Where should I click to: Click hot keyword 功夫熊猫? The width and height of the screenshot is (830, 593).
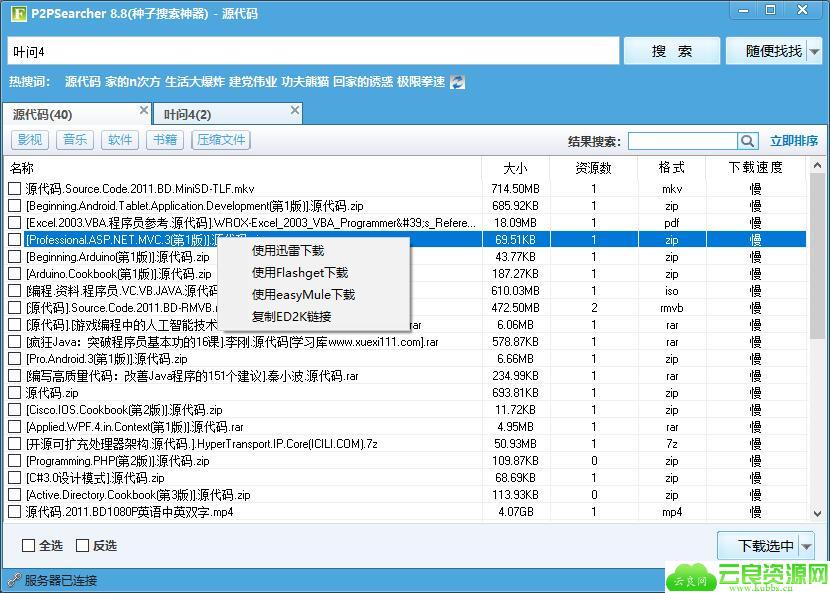coord(305,82)
